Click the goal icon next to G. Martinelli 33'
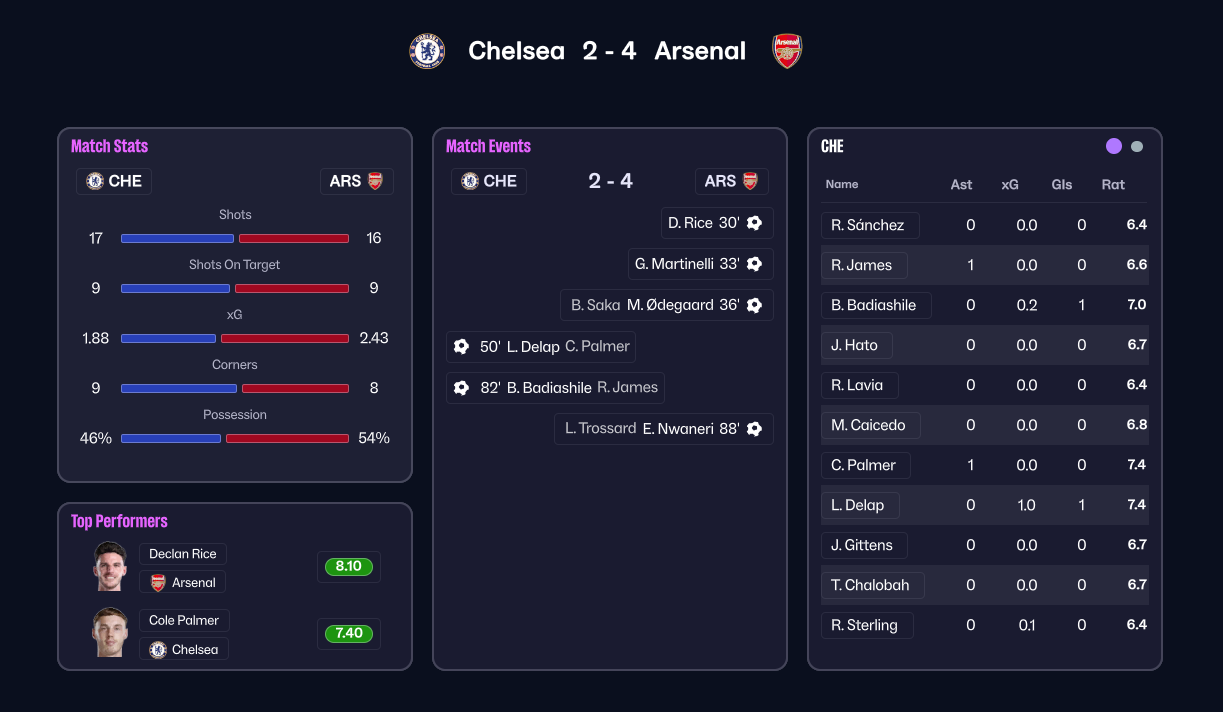1223x712 pixels. [755, 264]
